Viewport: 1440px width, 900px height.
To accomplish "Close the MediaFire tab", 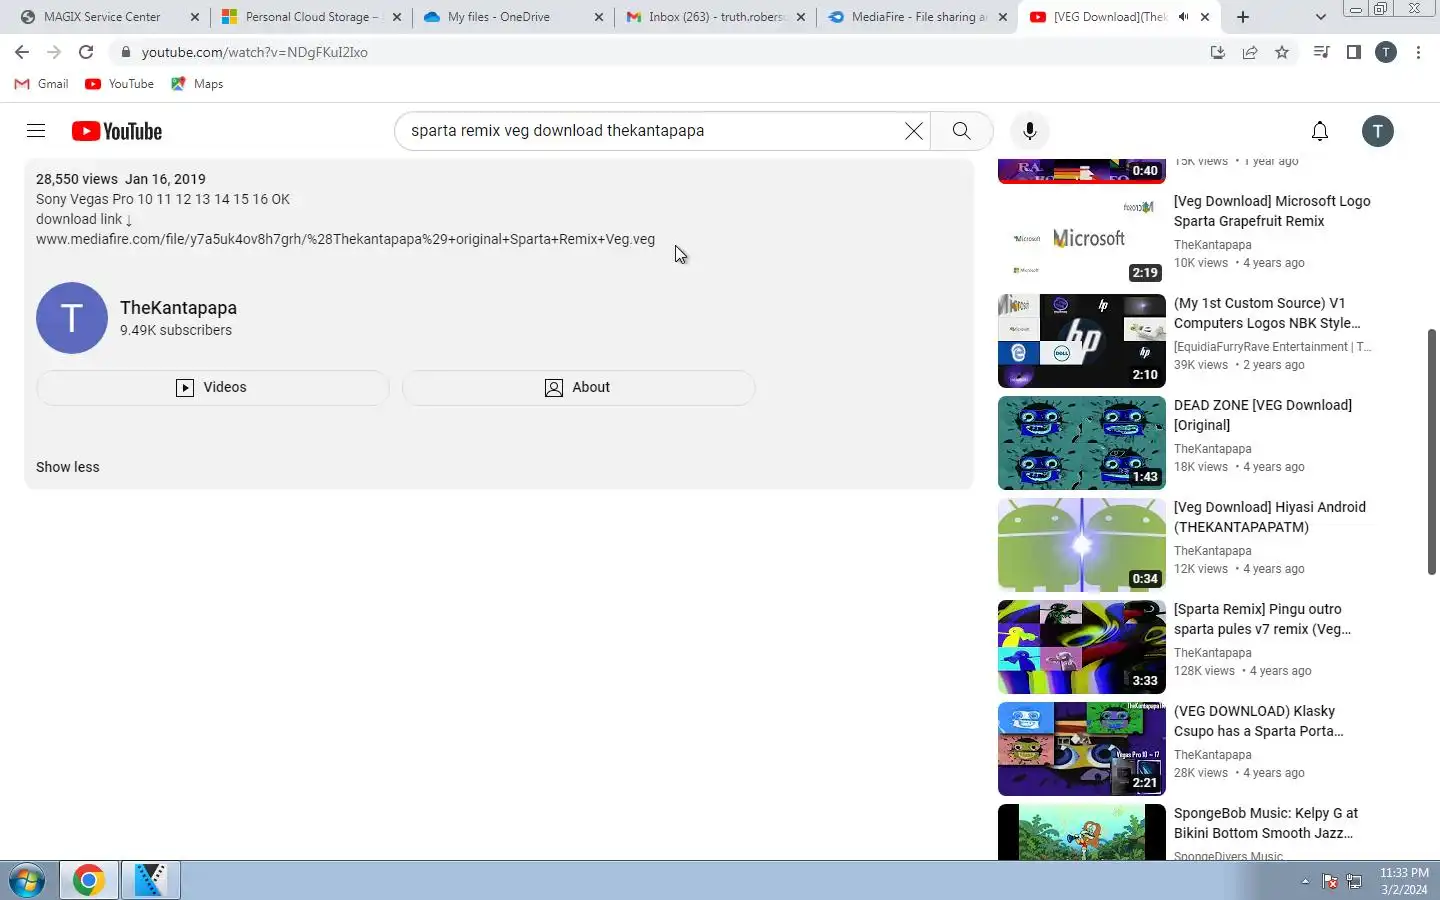I will [x=1003, y=17].
